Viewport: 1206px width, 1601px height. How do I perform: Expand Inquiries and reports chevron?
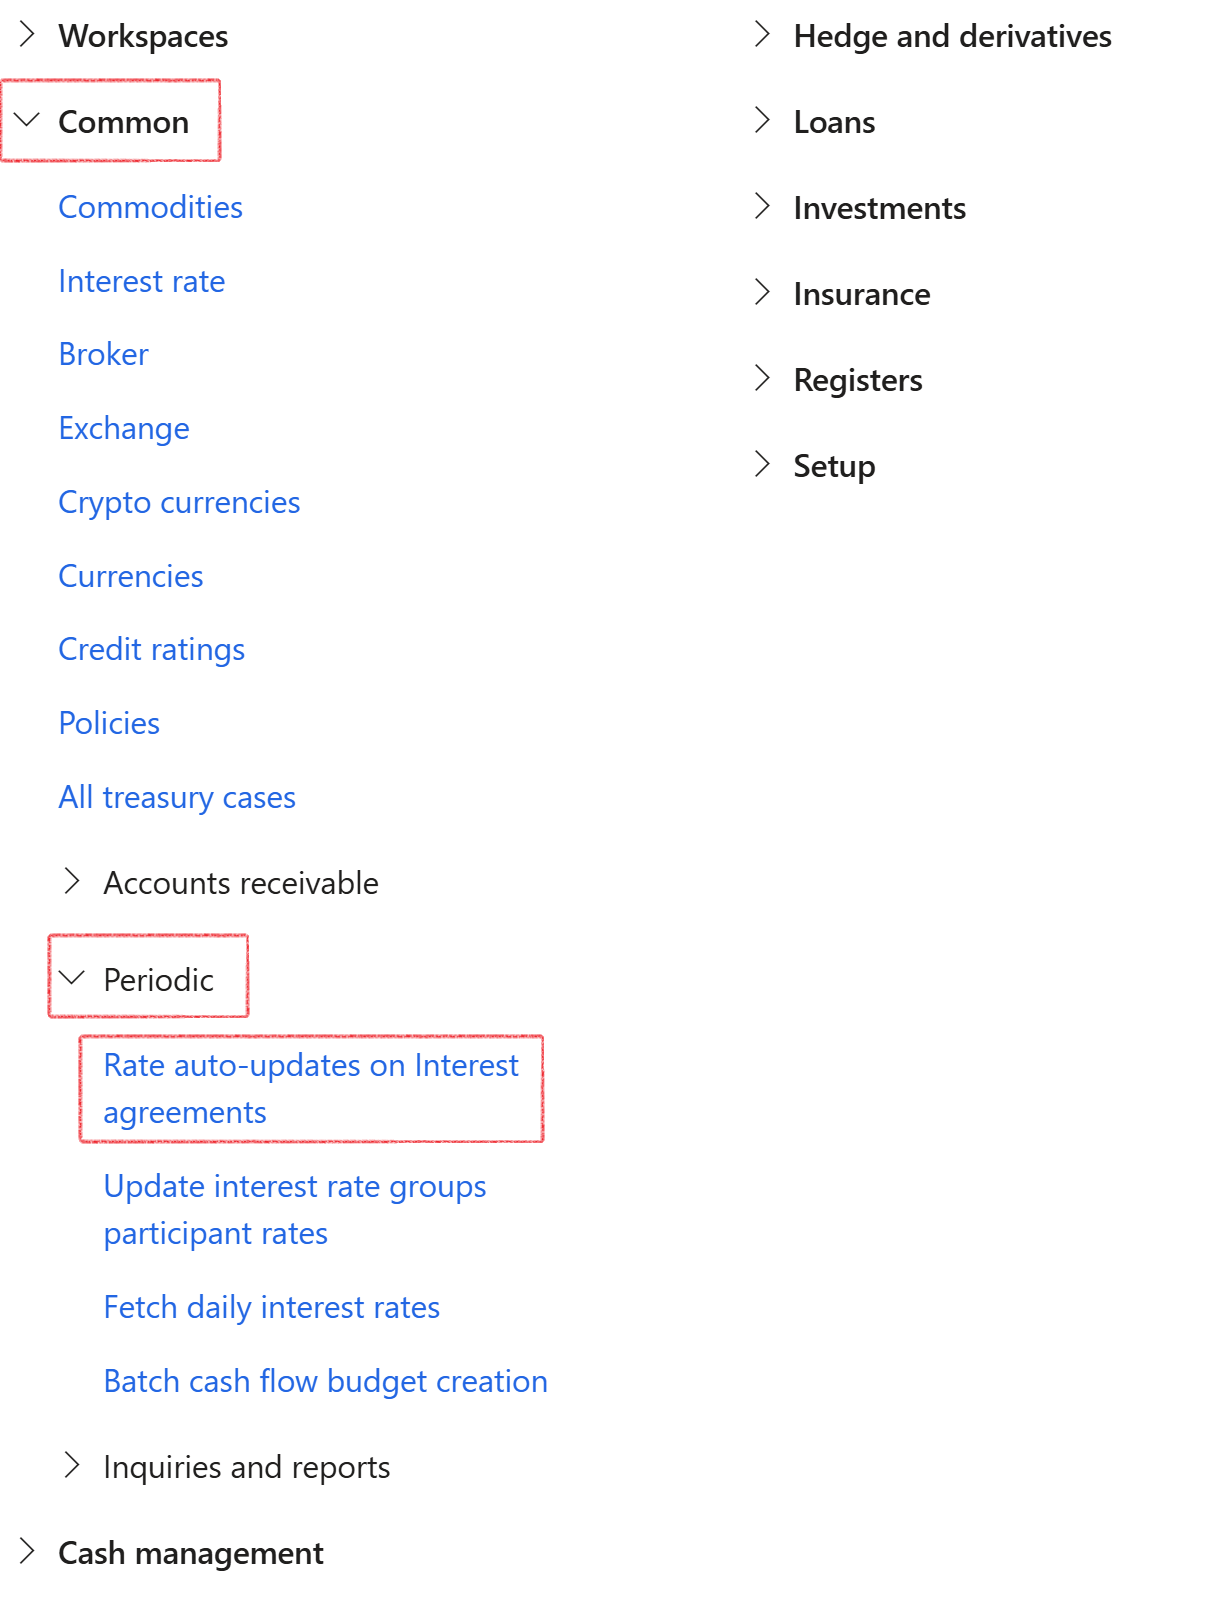pos(72,1465)
